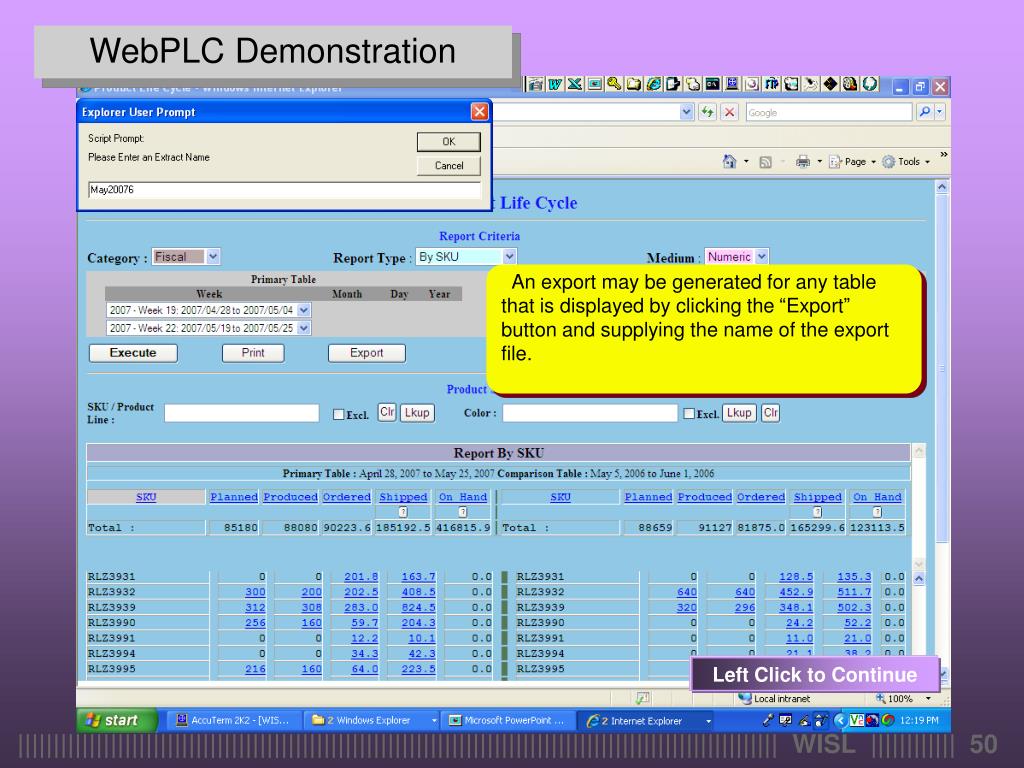
Task: Open the Internet Explorer shortcut bar icon
Action: click(653, 84)
